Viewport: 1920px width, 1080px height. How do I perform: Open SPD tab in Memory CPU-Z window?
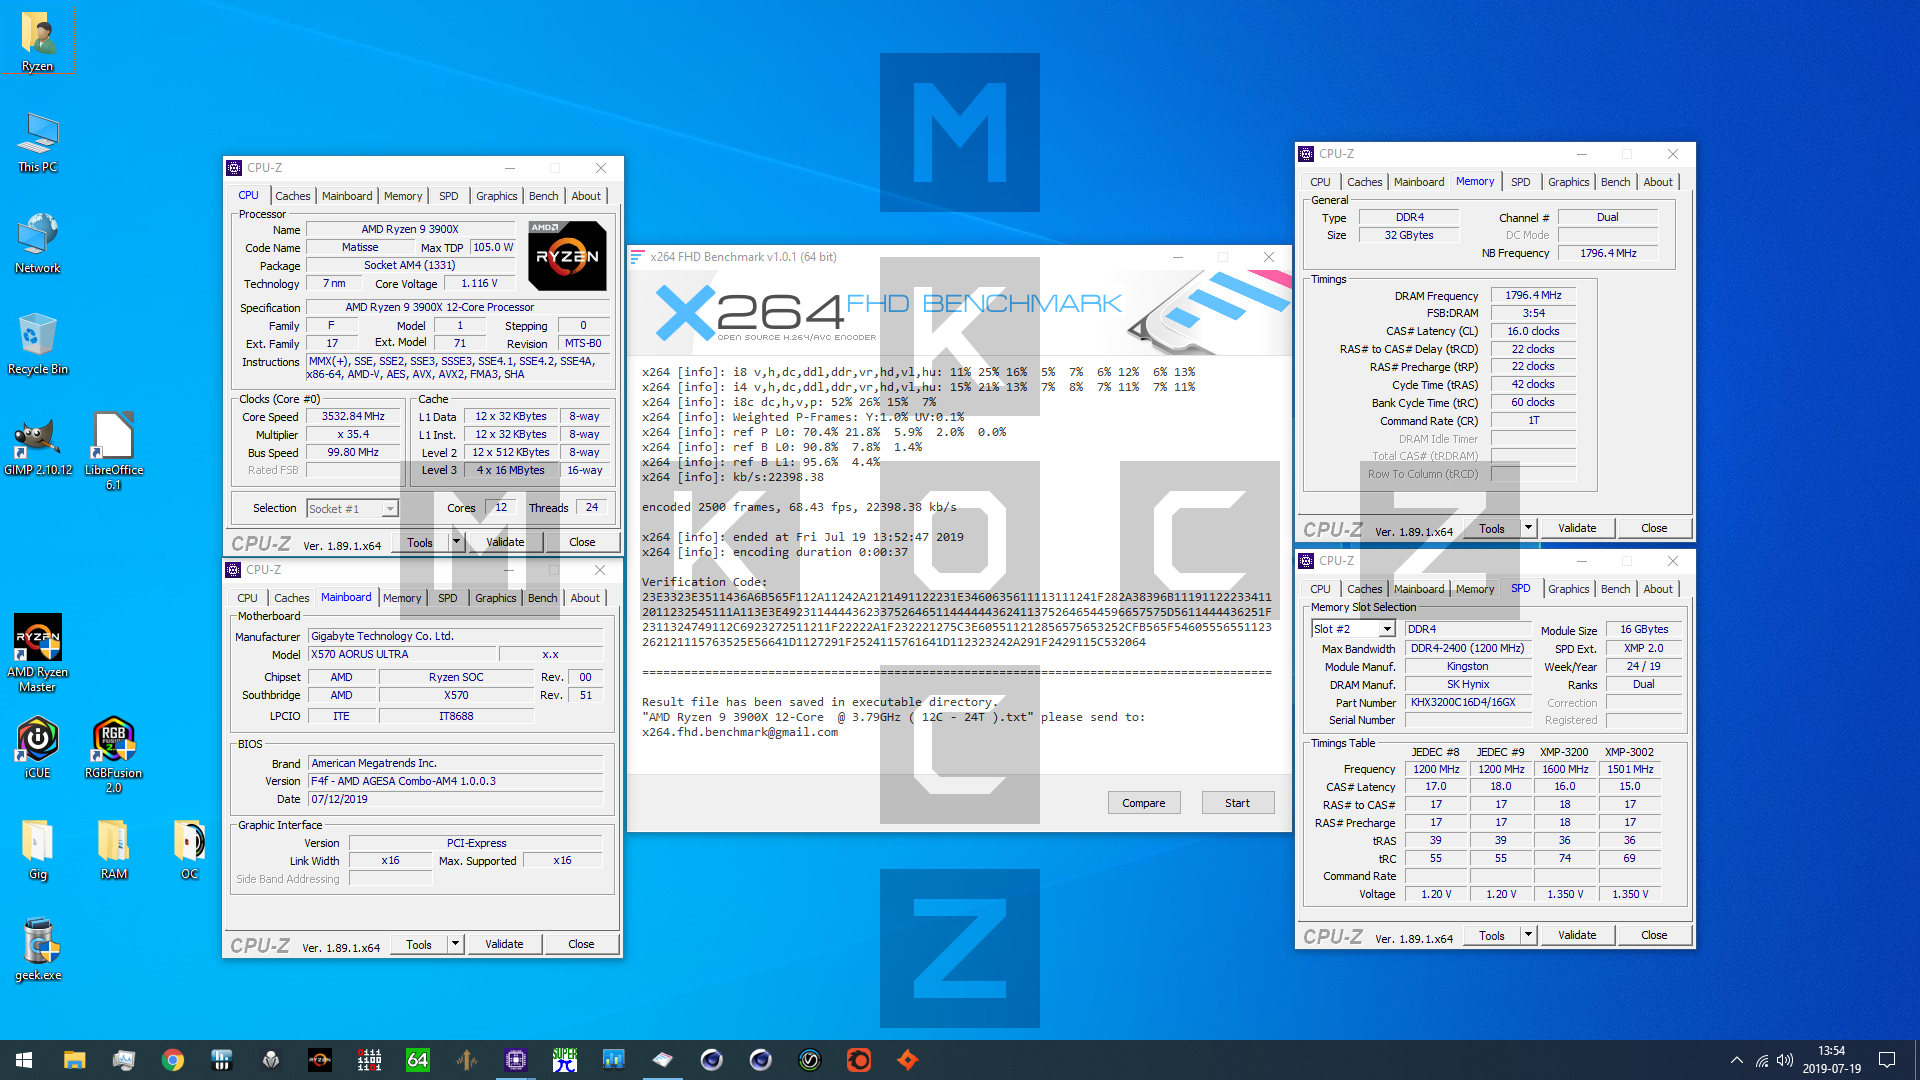pos(1521,182)
